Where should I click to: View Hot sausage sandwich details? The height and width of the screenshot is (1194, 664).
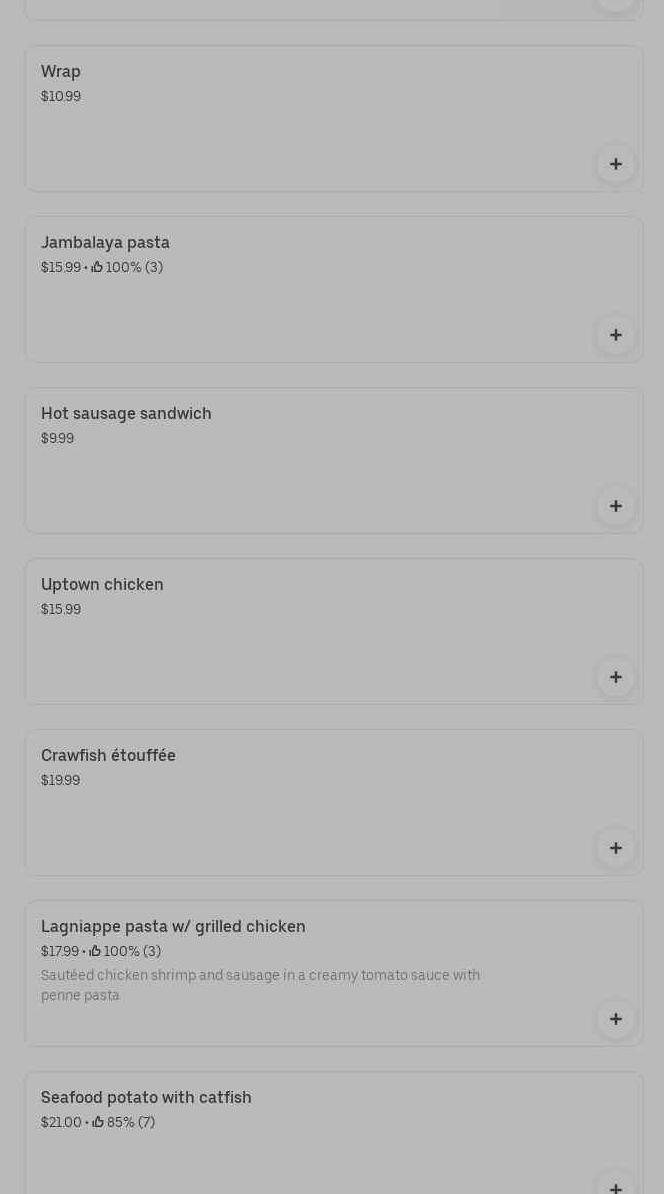(x=126, y=414)
